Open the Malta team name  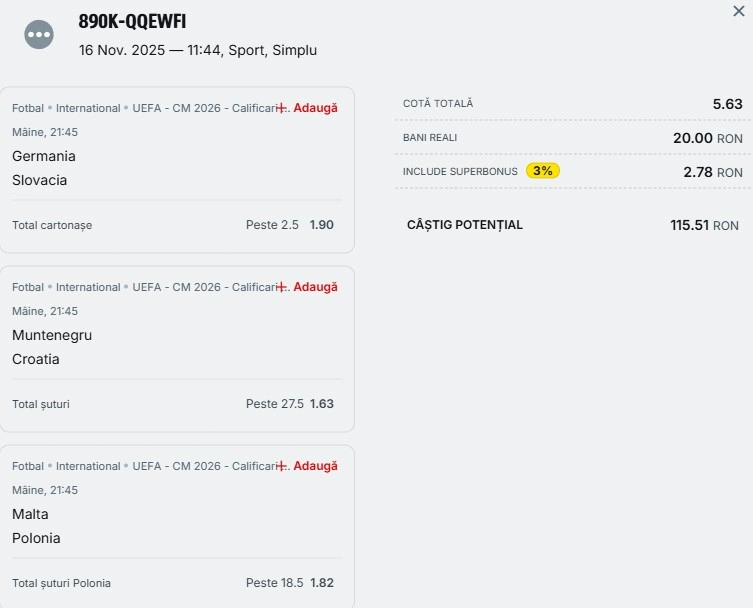[30, 514]
